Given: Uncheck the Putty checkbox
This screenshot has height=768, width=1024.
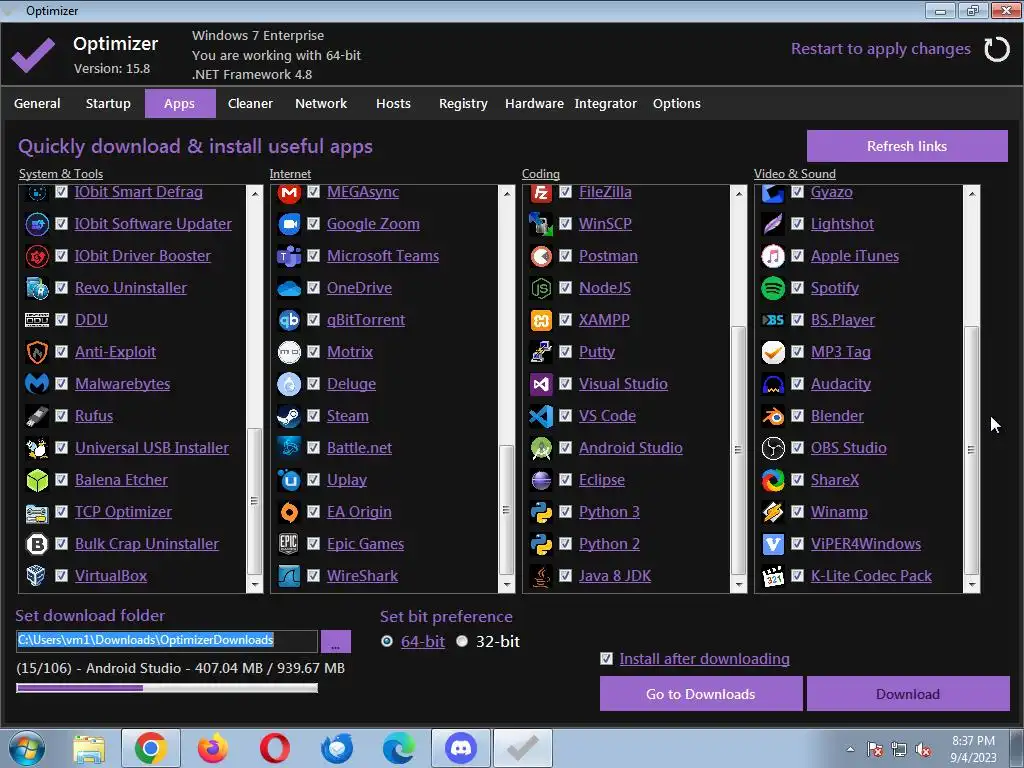Looking at the screenshot, I should point(566,351).
